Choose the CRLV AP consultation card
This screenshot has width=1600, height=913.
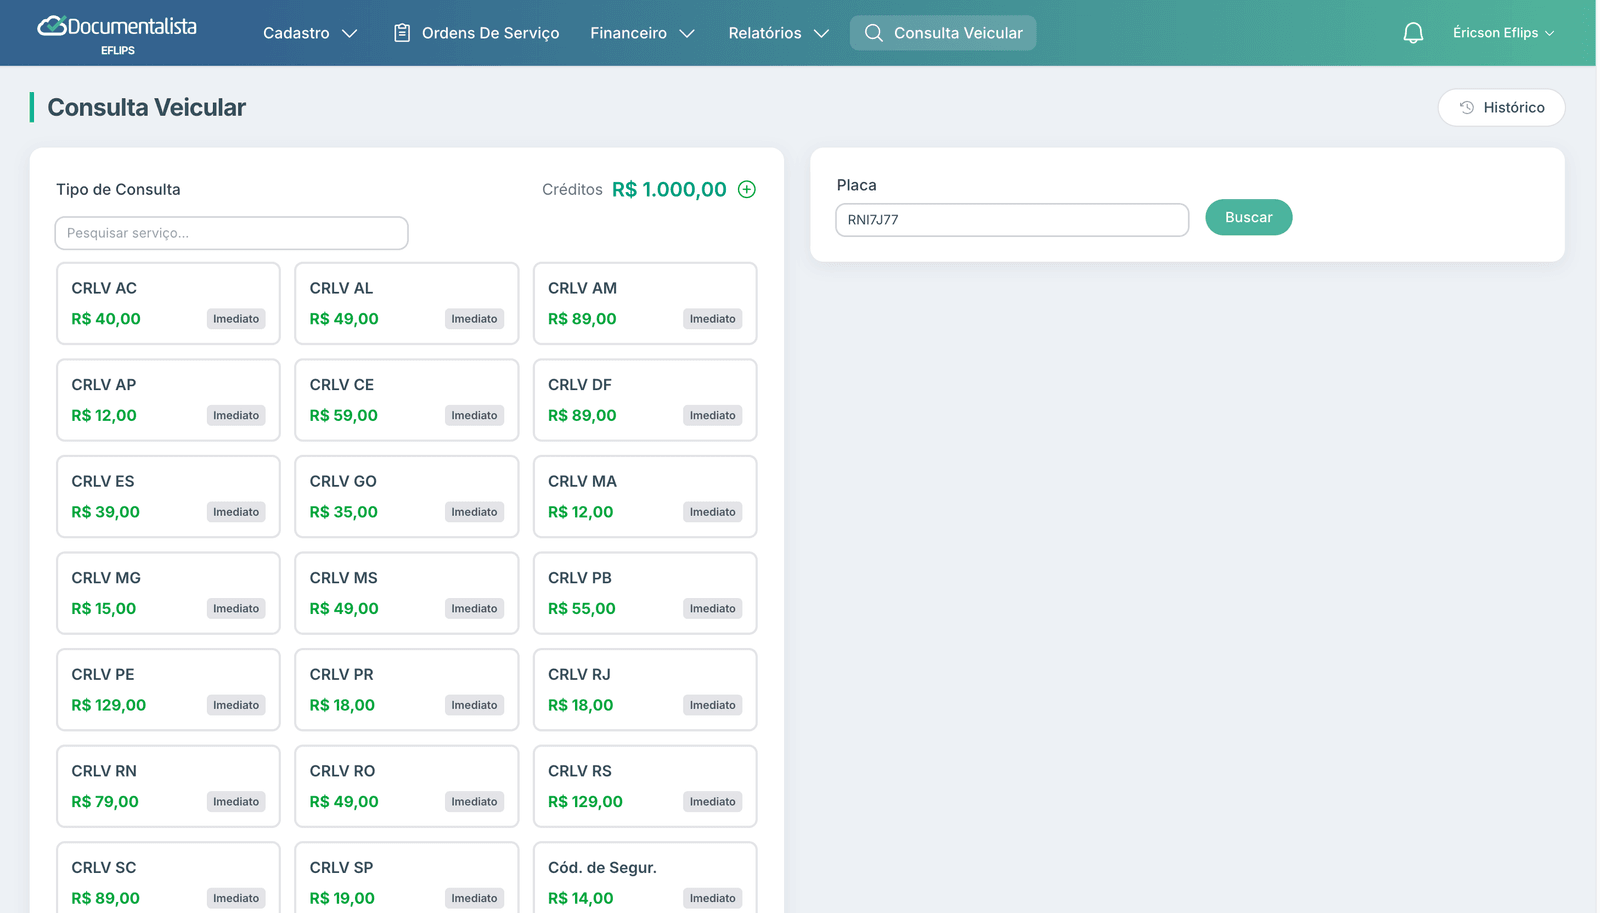click(168, 400)
